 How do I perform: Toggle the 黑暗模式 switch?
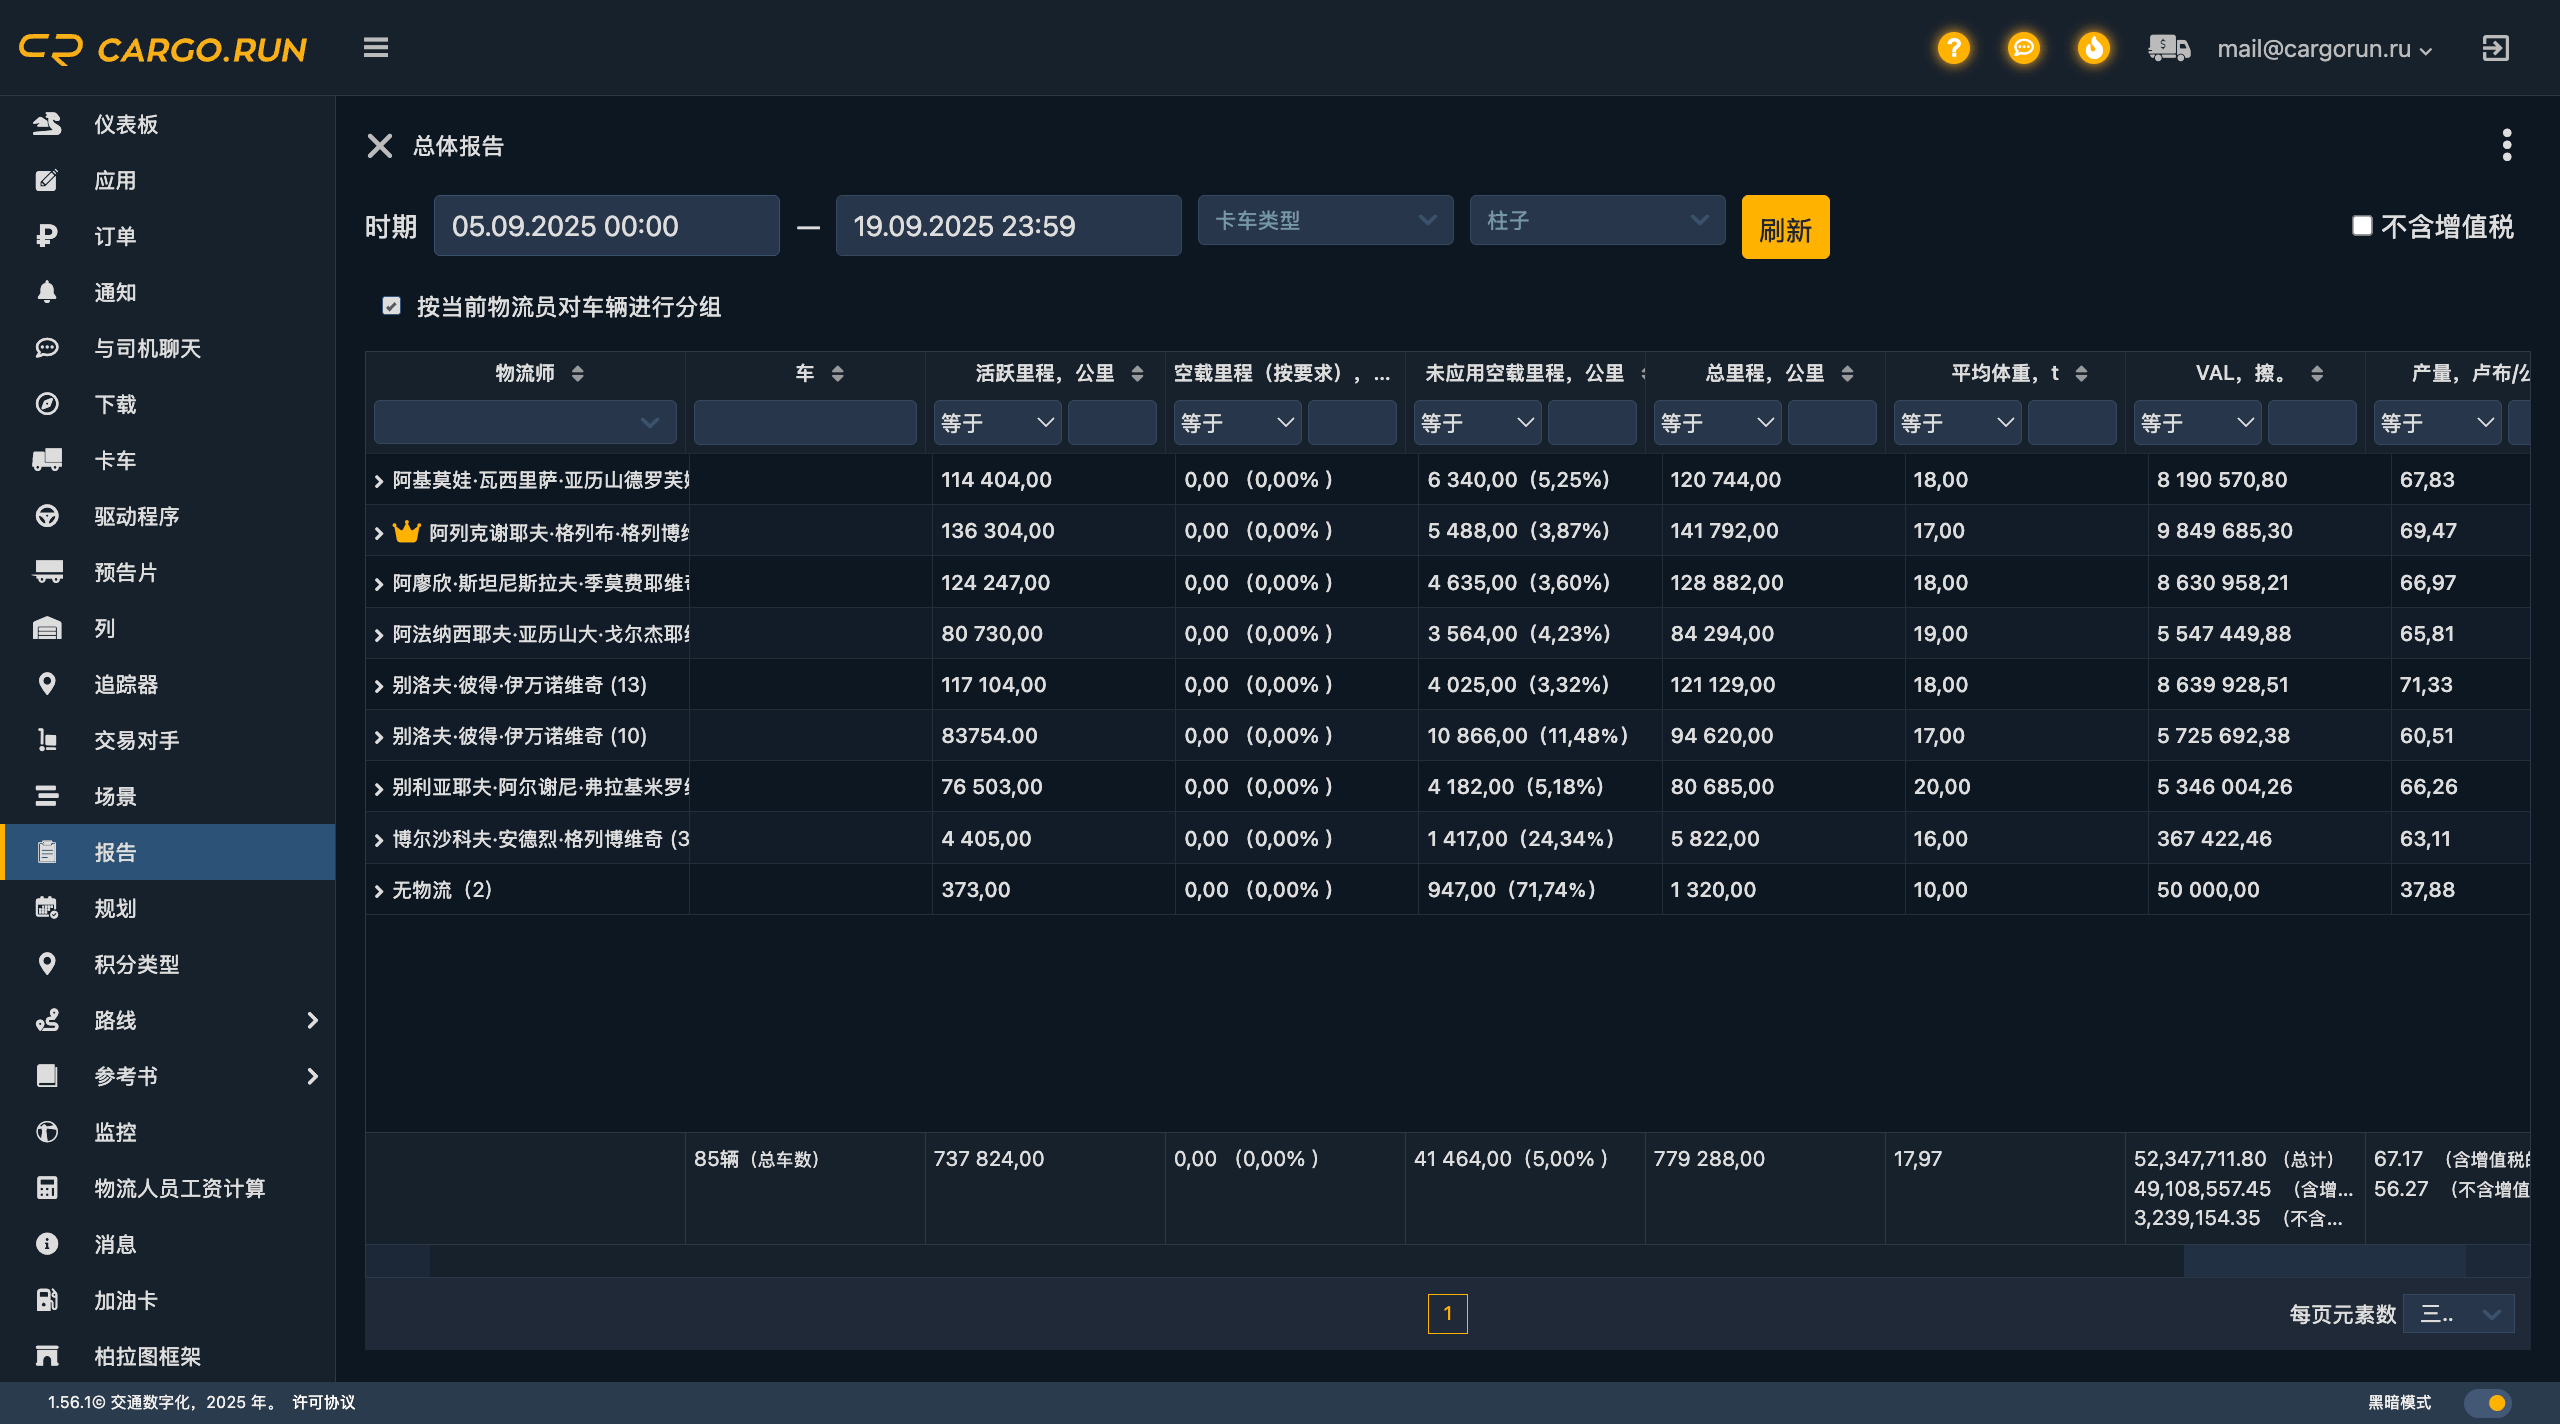[x=2487, y=1402]
